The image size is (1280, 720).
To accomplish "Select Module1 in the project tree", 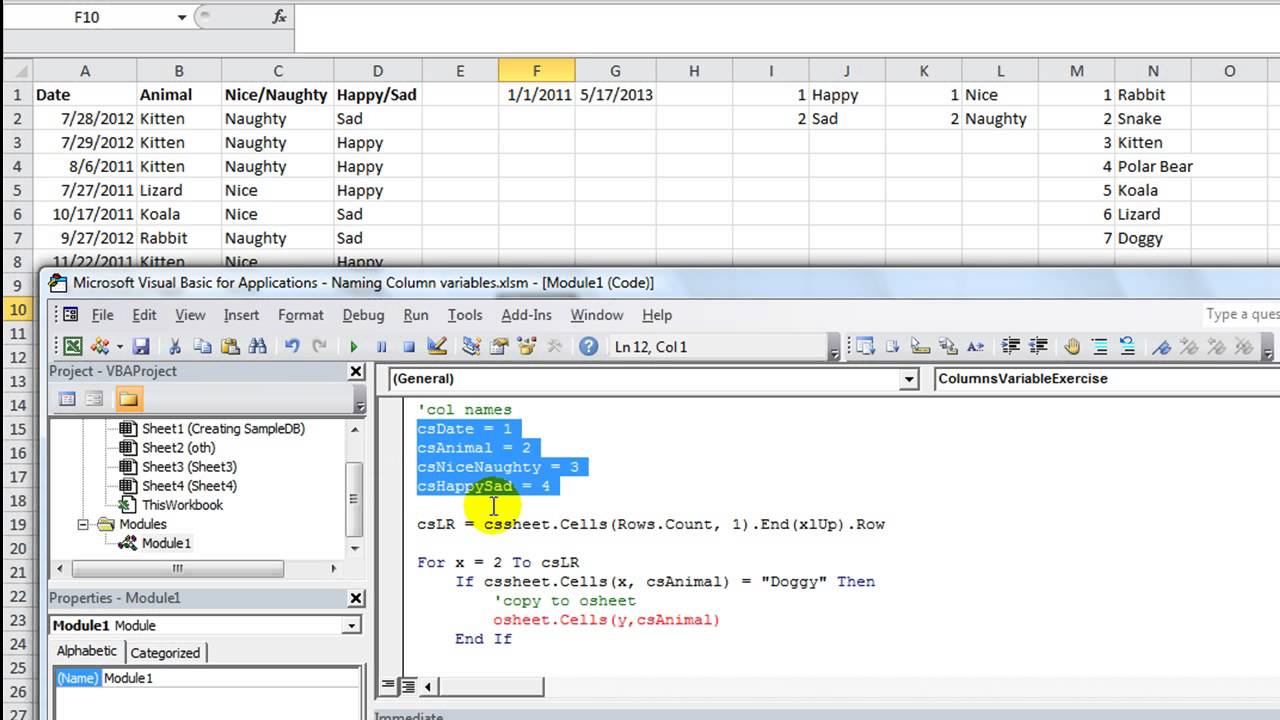I will (166, 543).
